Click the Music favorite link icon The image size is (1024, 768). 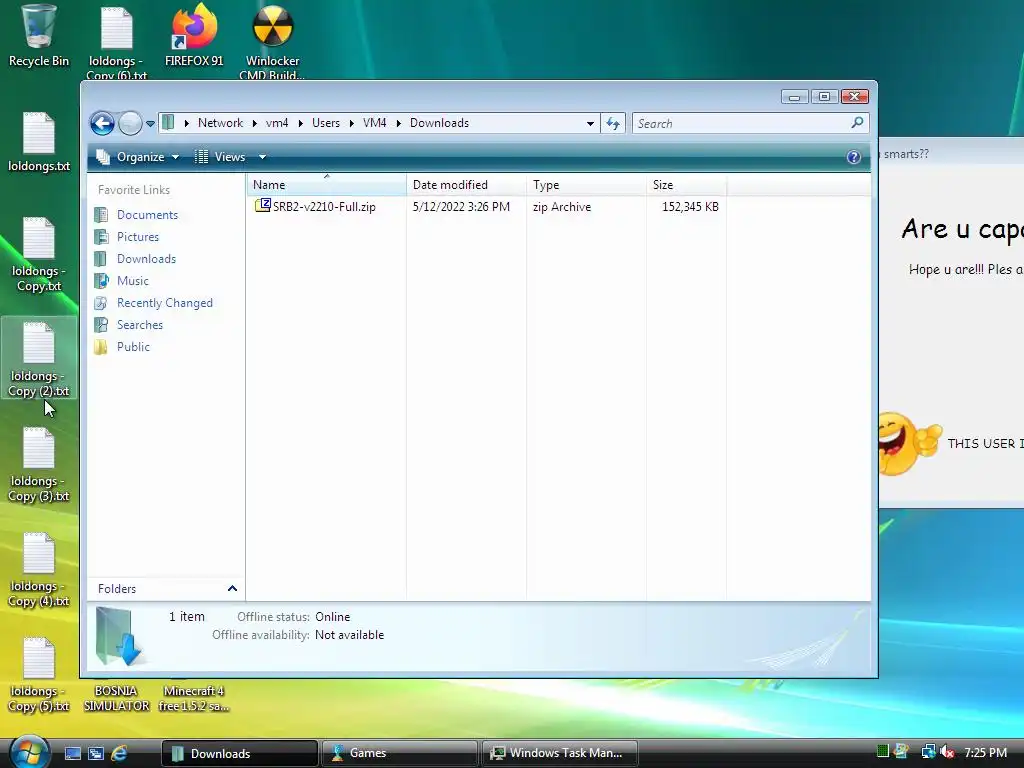point(101,281)
